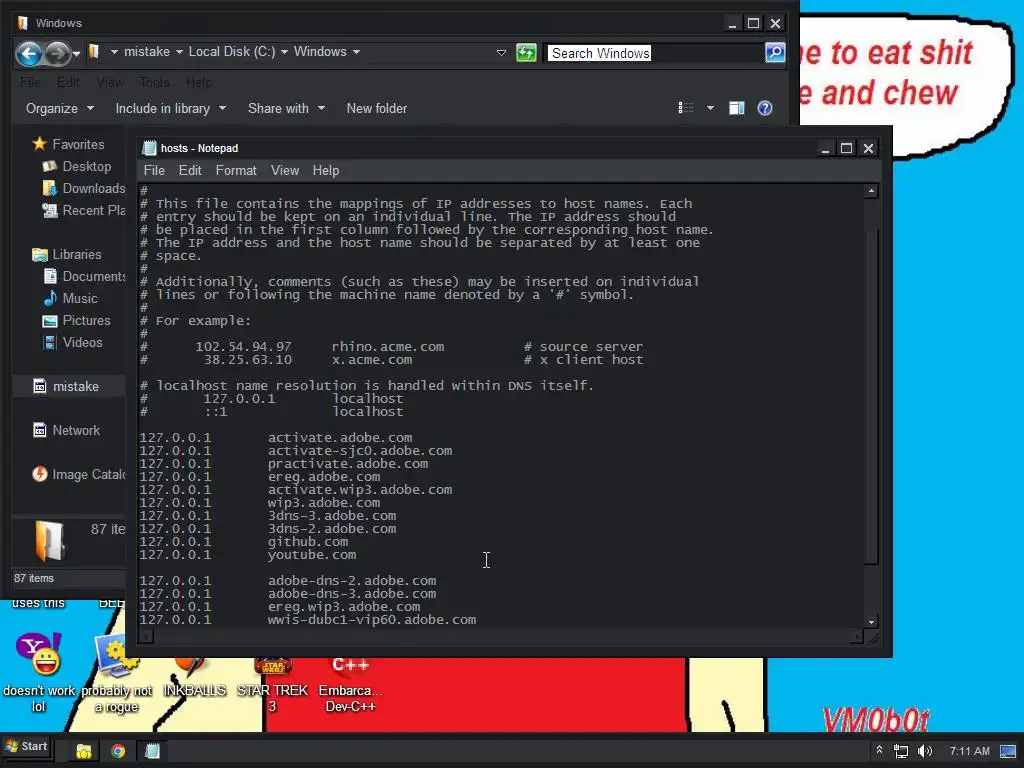Click the green Refresh icon in Explorer
This screenshot has width=1024, height=768.
526,52
